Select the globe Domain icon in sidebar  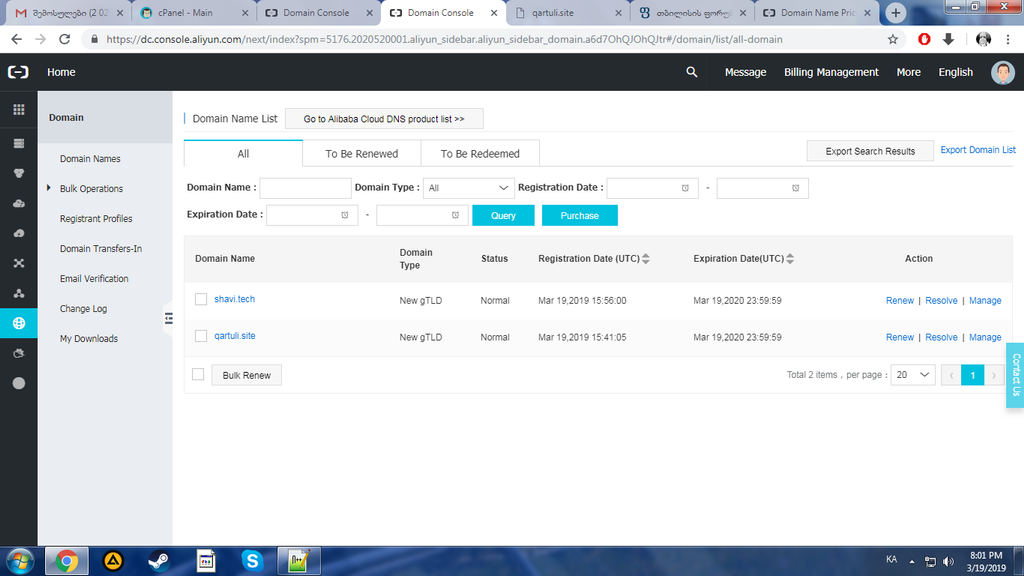click(18, 323)
